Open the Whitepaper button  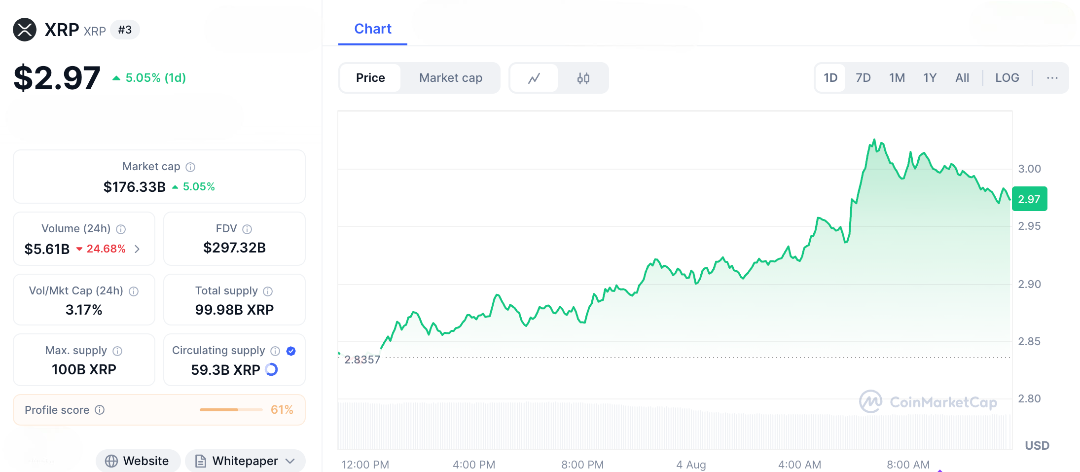coord(245,461)
